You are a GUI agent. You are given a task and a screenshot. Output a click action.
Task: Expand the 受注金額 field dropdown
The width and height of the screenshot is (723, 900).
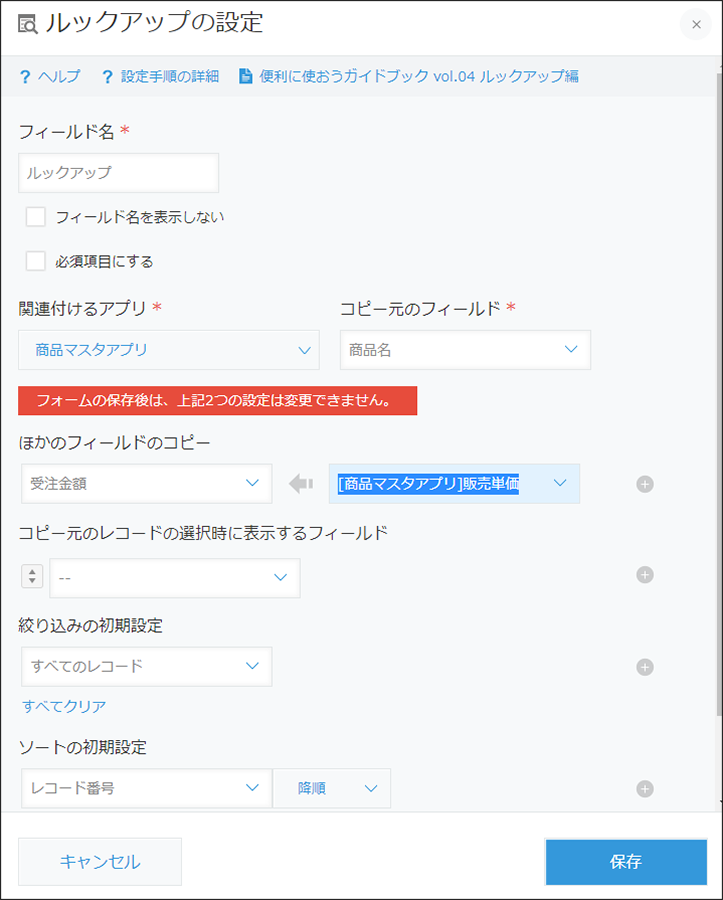click(146, 484)
